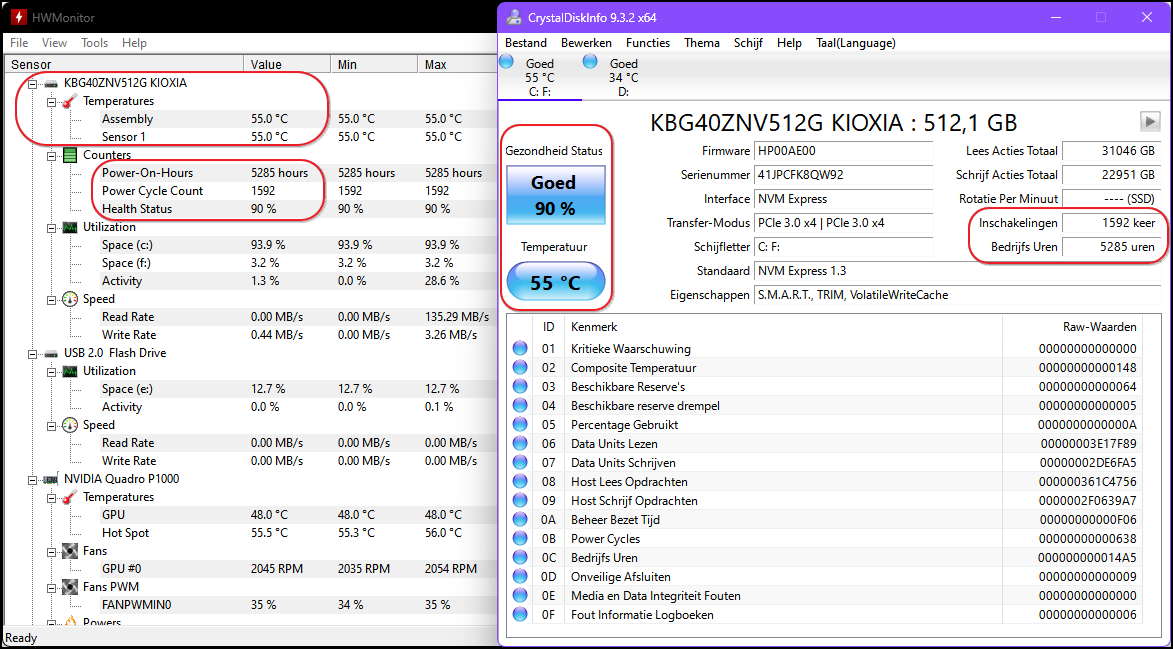Click the HWMonitor lightning app icon

(x=18, y=16)
